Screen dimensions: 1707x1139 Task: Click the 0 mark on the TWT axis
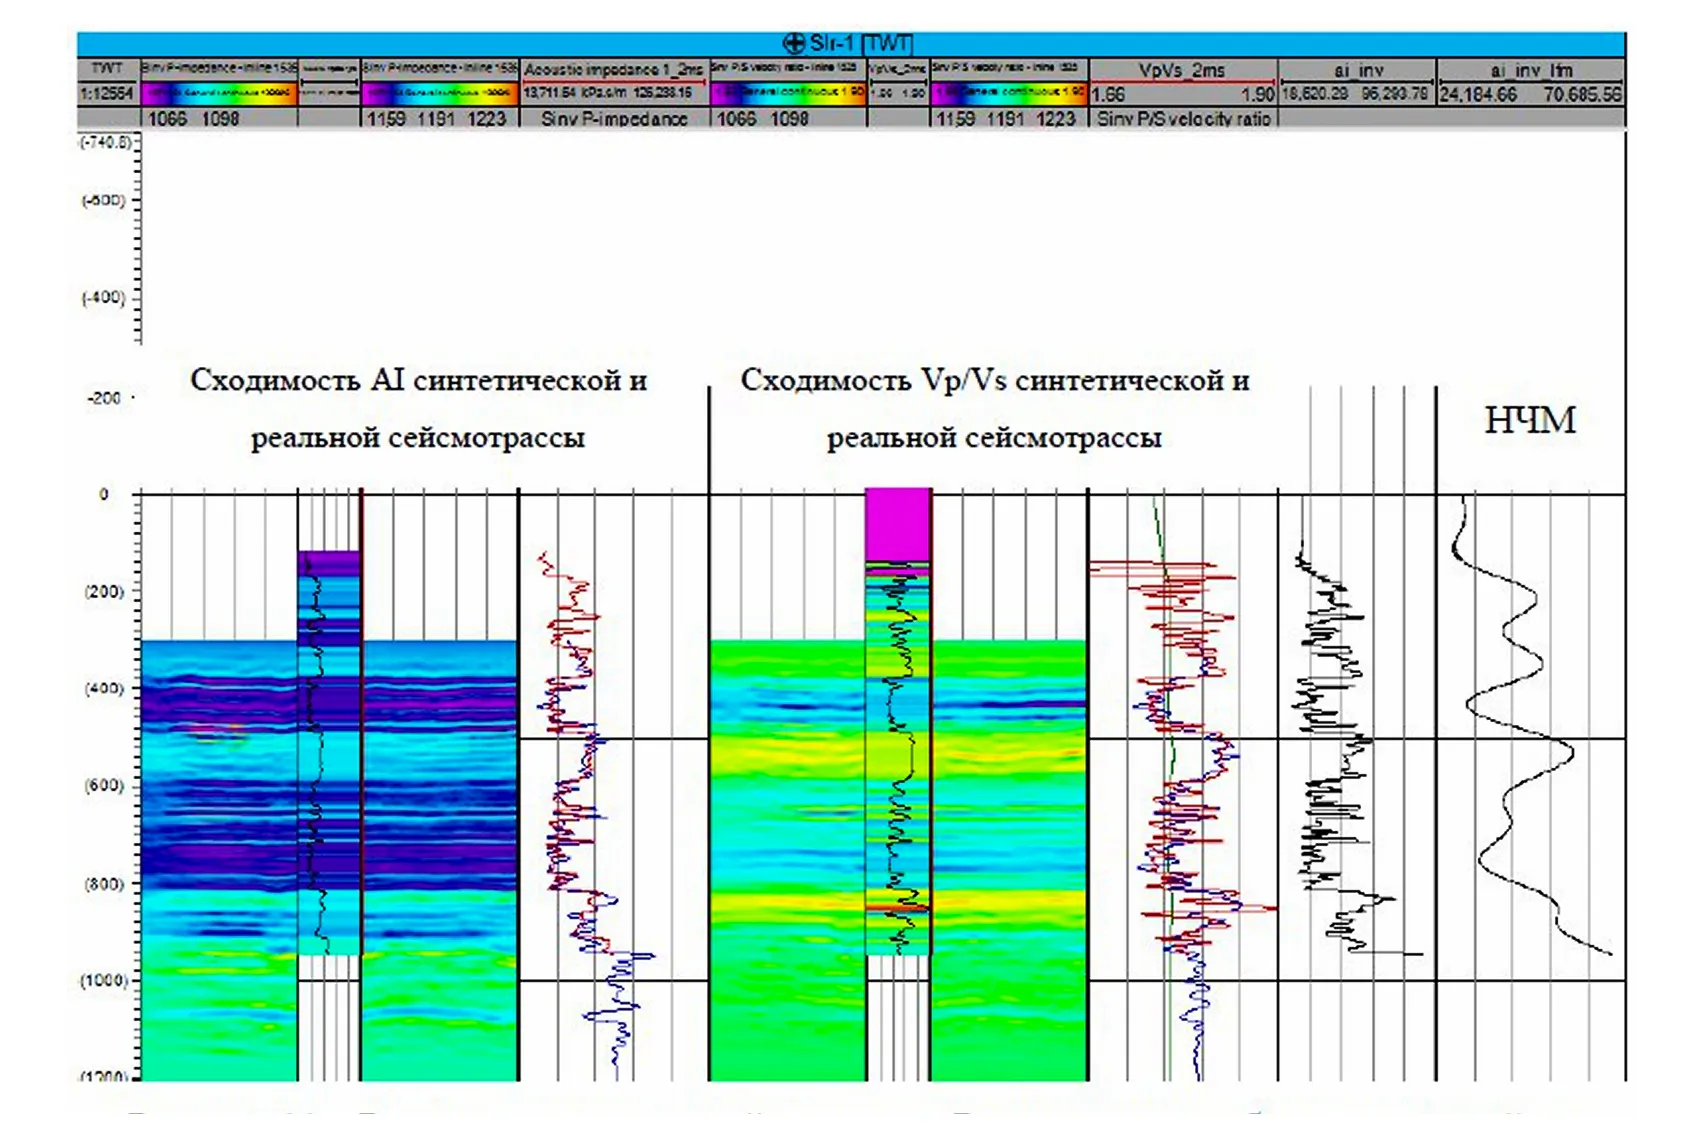tap(104, 494)
